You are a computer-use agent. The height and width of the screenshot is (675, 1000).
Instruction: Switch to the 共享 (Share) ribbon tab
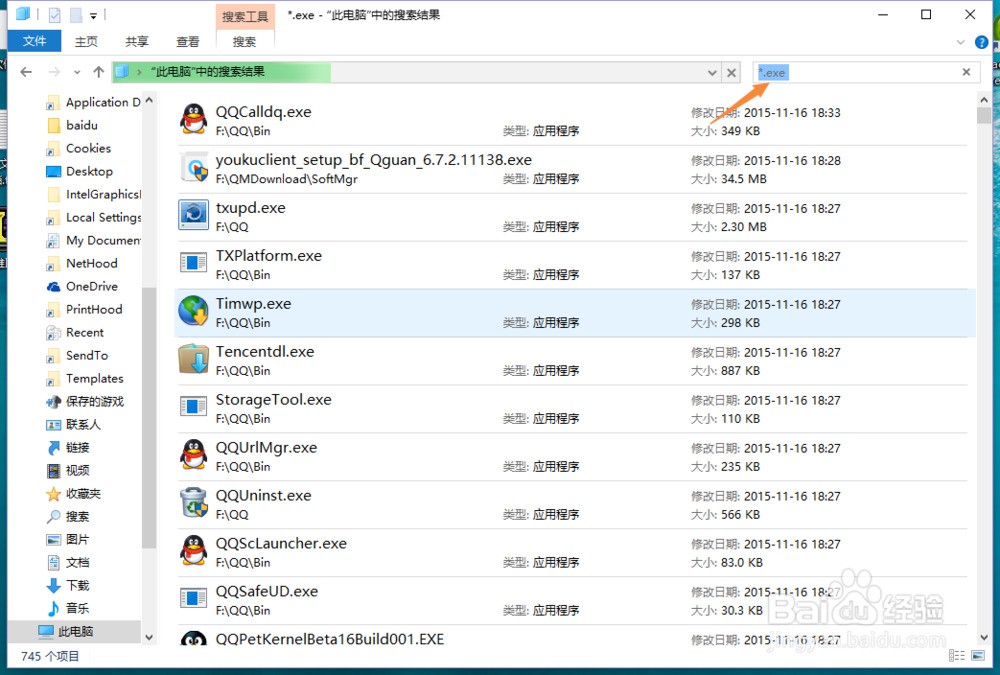[x=136, y=41]
